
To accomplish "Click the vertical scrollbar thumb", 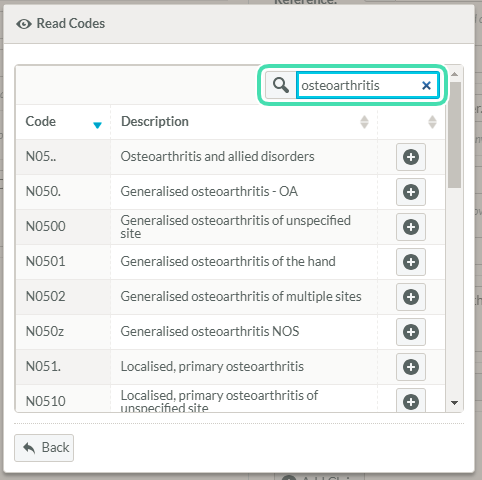I will coord(455,135).
